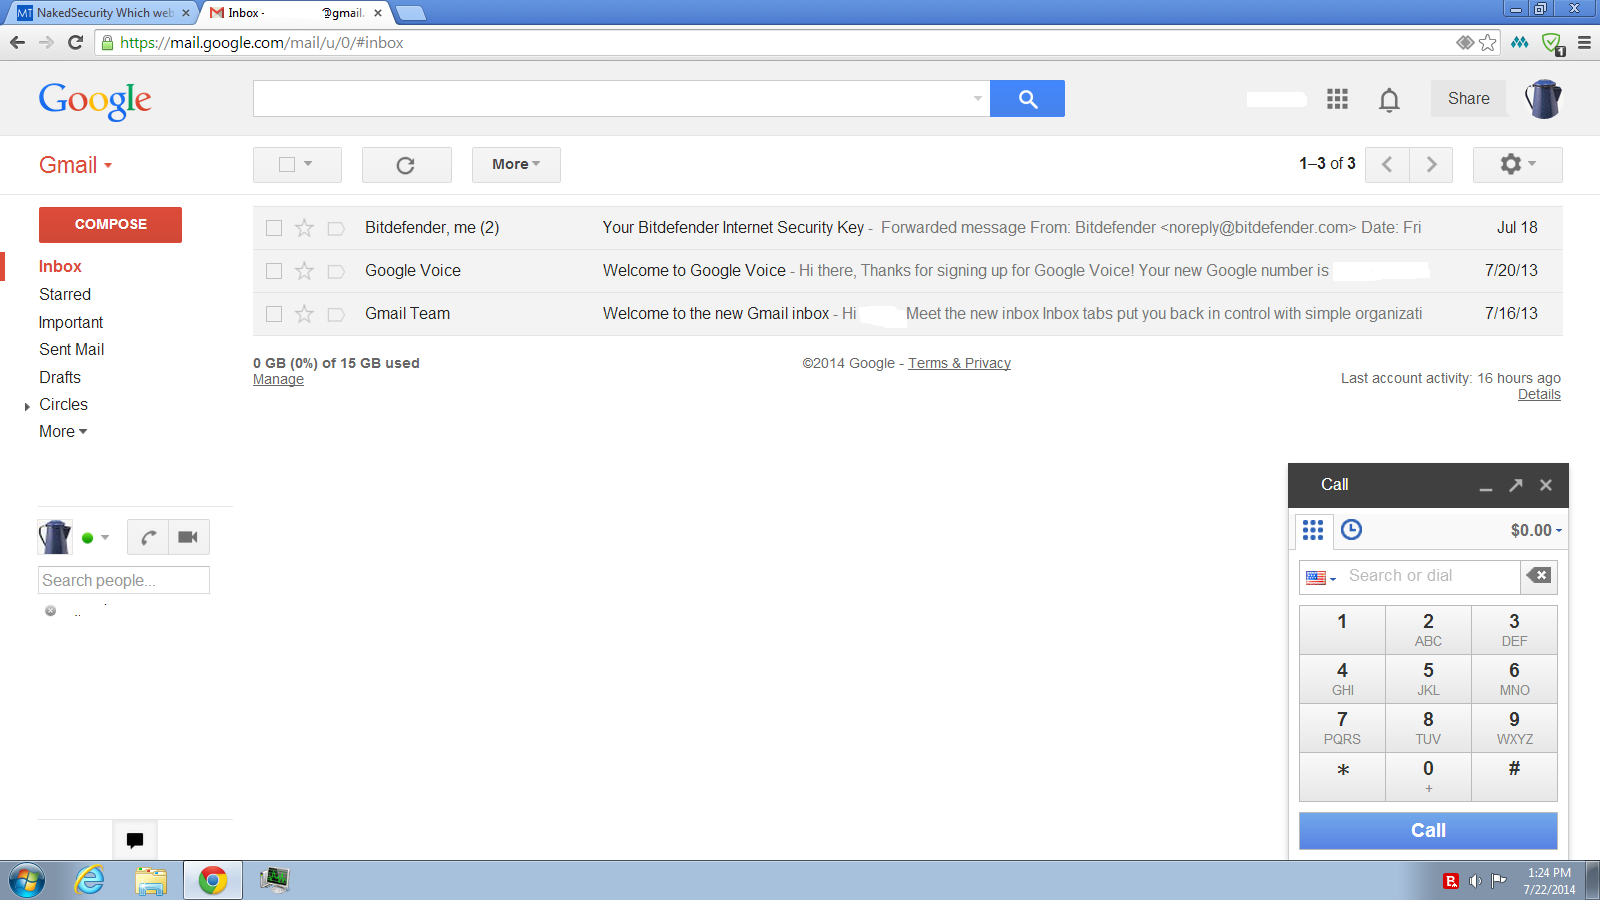Go to the newer messages arrow
The image size is (1600, 900).
tap(1387, 165)
